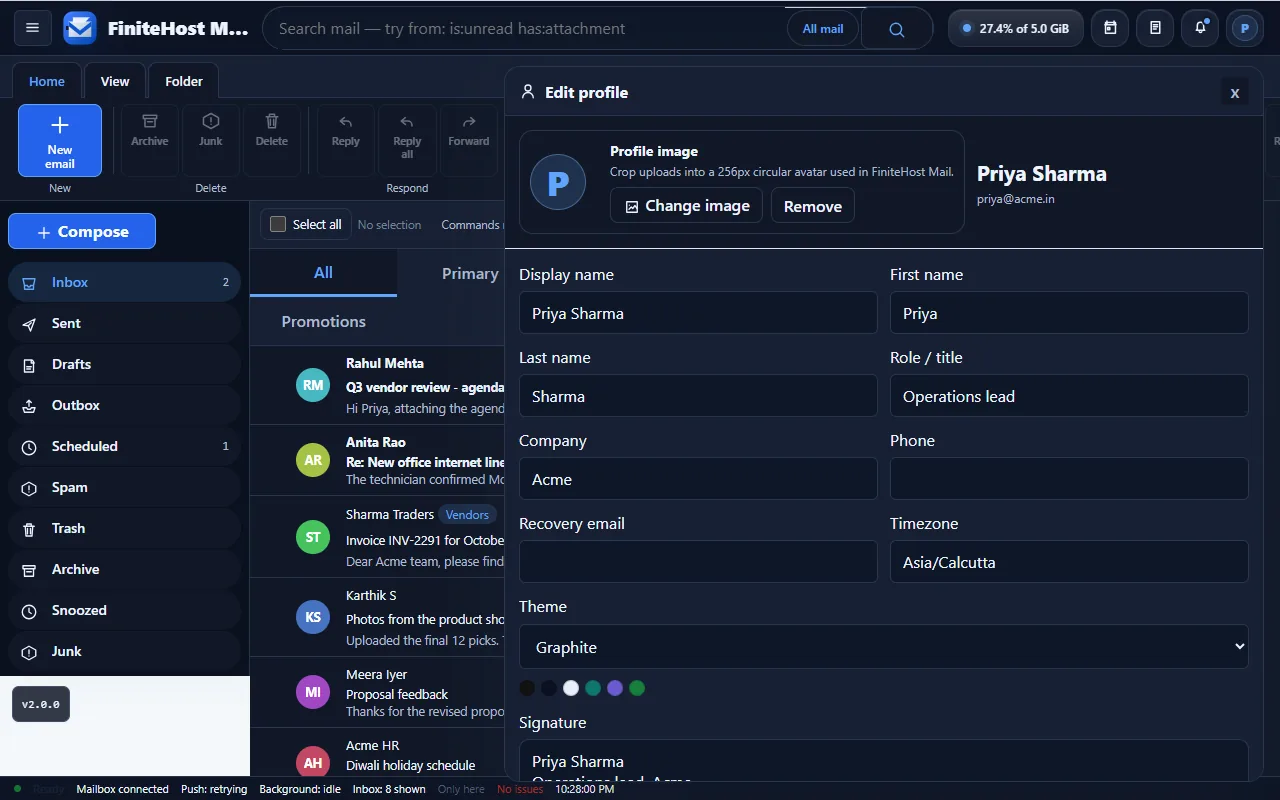Open Rahul Mehta's Q3 vendor review email
This screenshot has width=1280, height=800.
point(377,385)
